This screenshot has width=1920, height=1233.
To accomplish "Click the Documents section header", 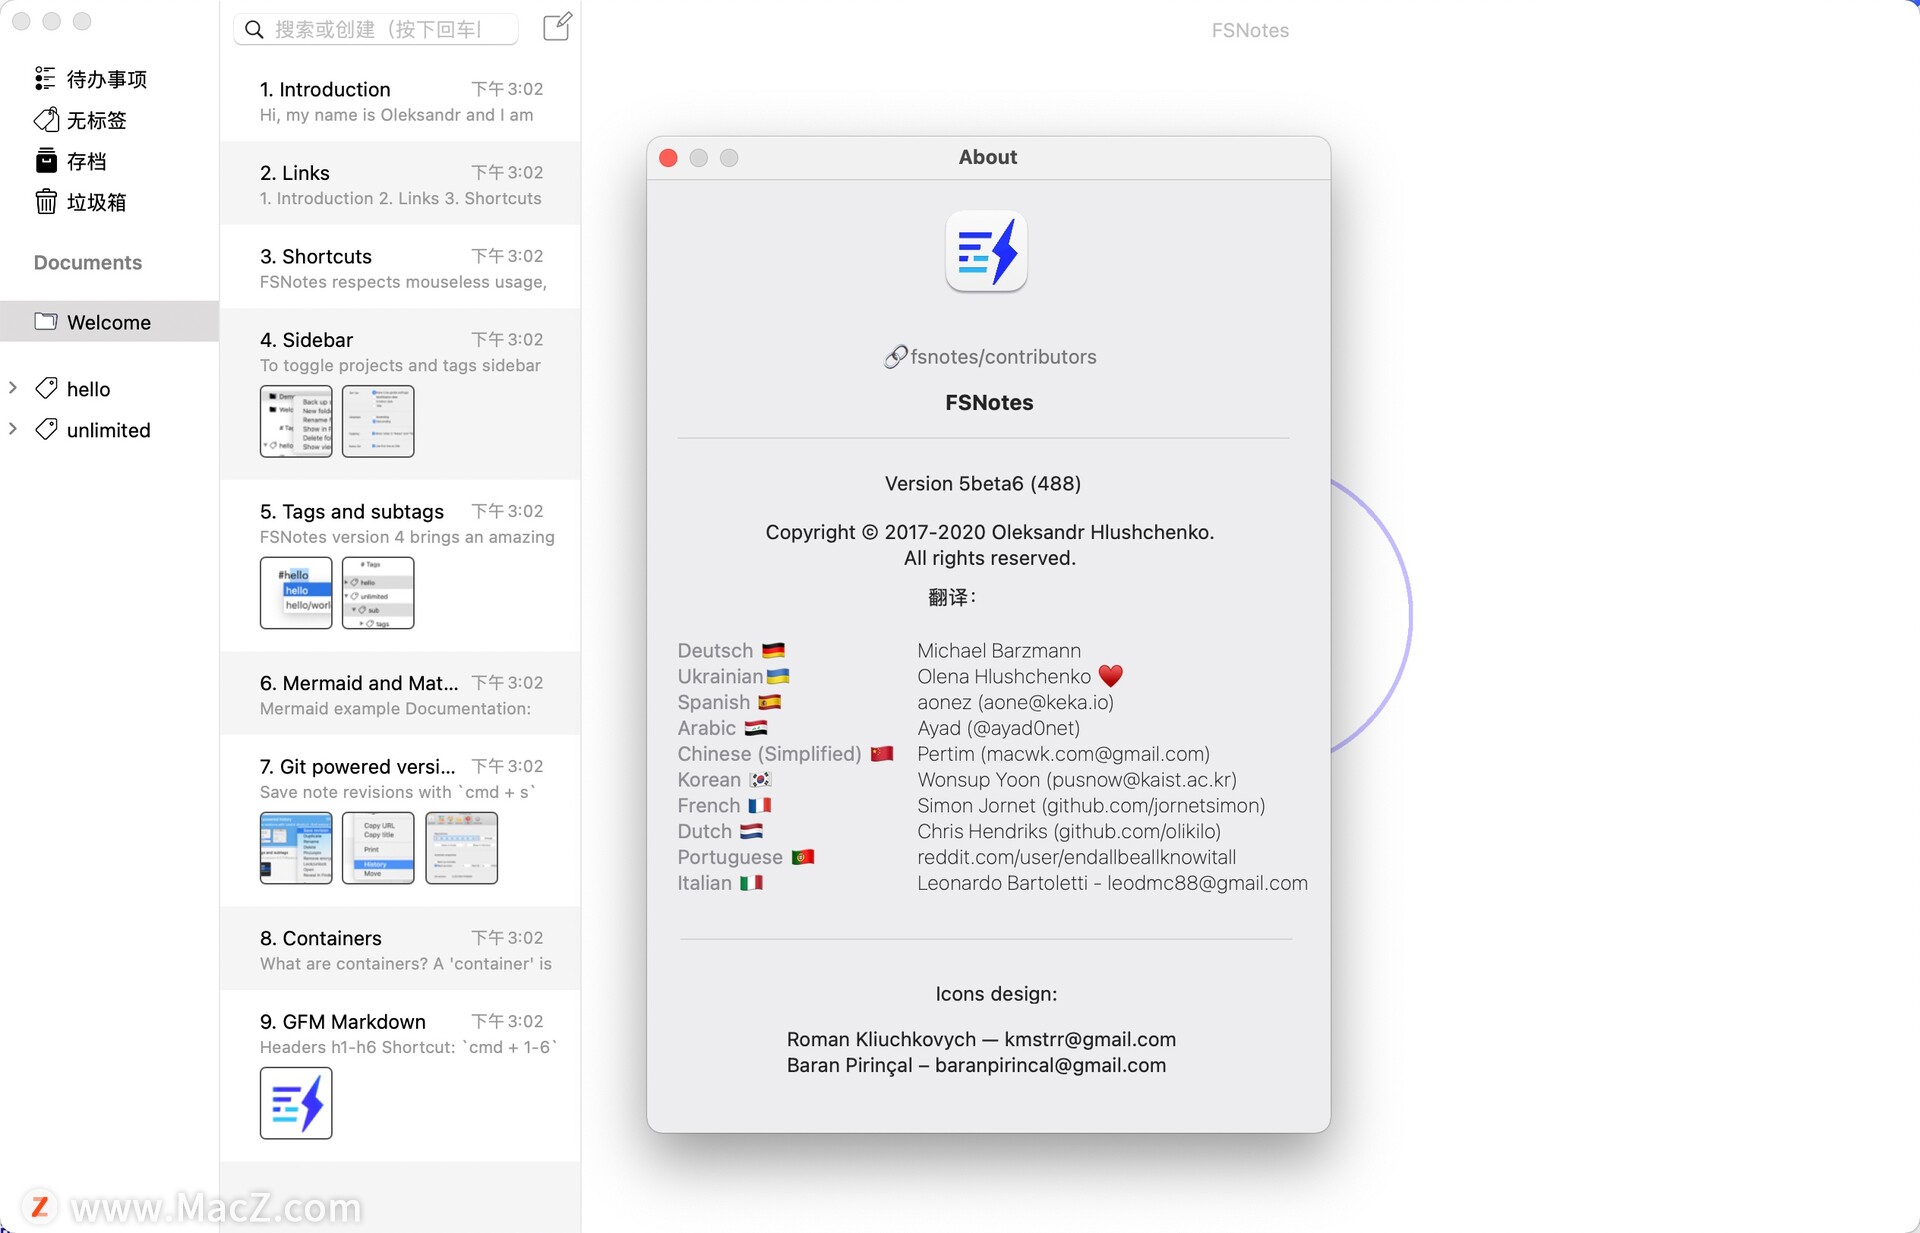I will tap(88, 262).
